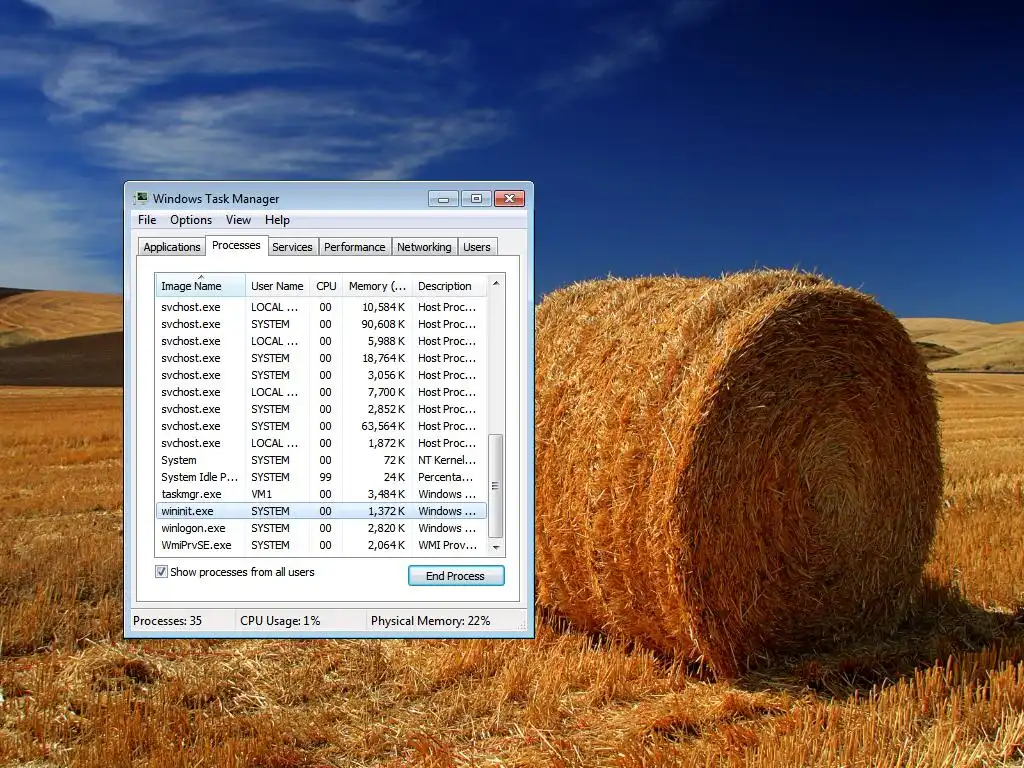The image size is (1024, 768).
Task: Click the process list scrollbar thumb
Action: (496, 486)
